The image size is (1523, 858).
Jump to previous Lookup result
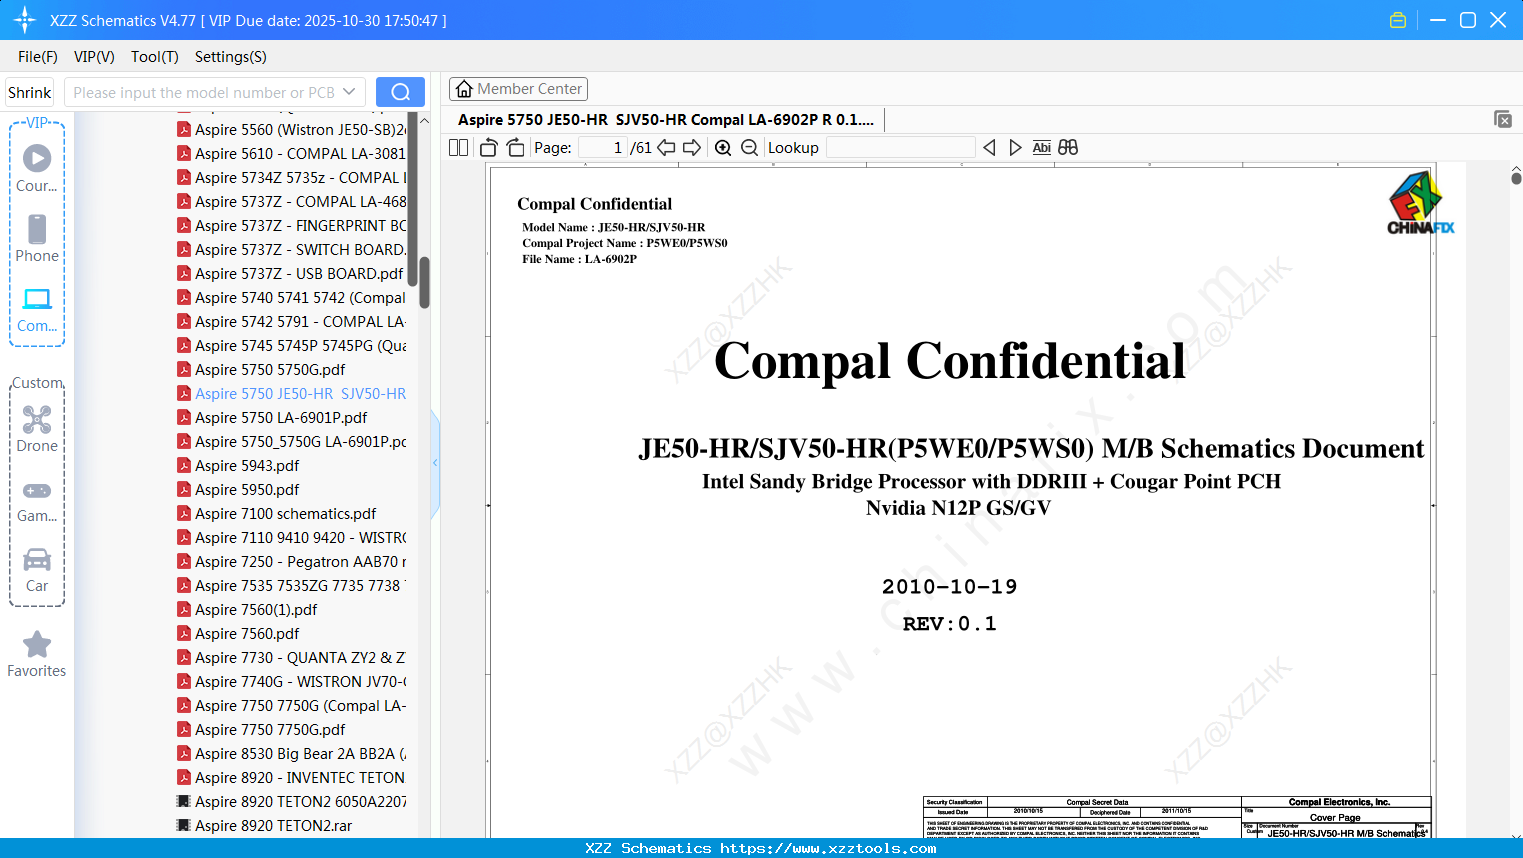[989, 148]
